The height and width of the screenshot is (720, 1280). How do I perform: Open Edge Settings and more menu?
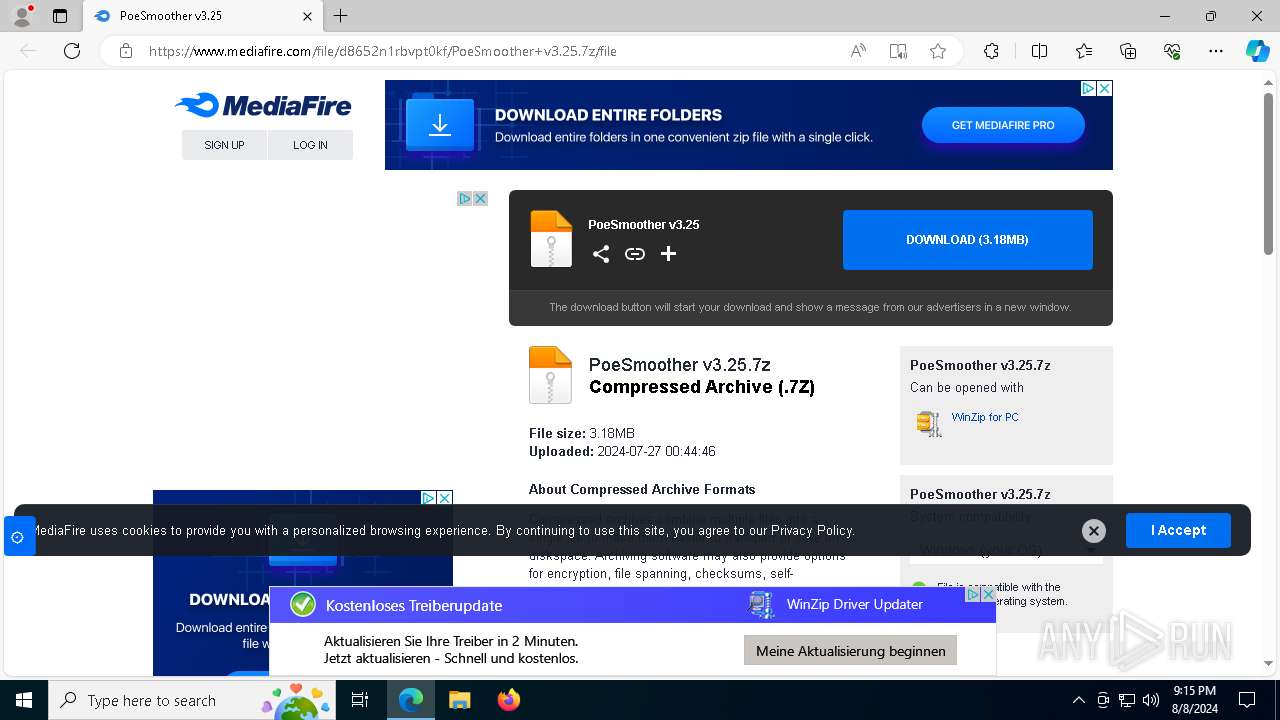click(1216, 51)
